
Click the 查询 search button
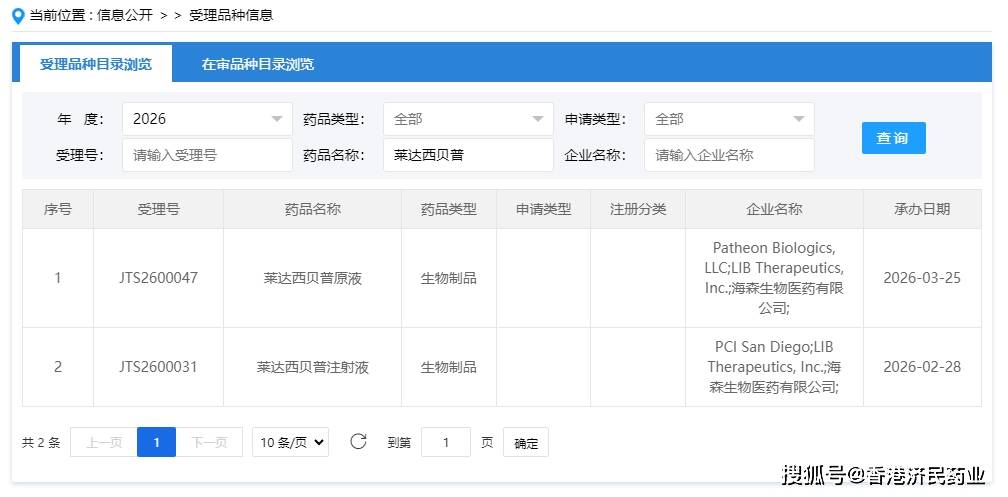pos(894,138)
